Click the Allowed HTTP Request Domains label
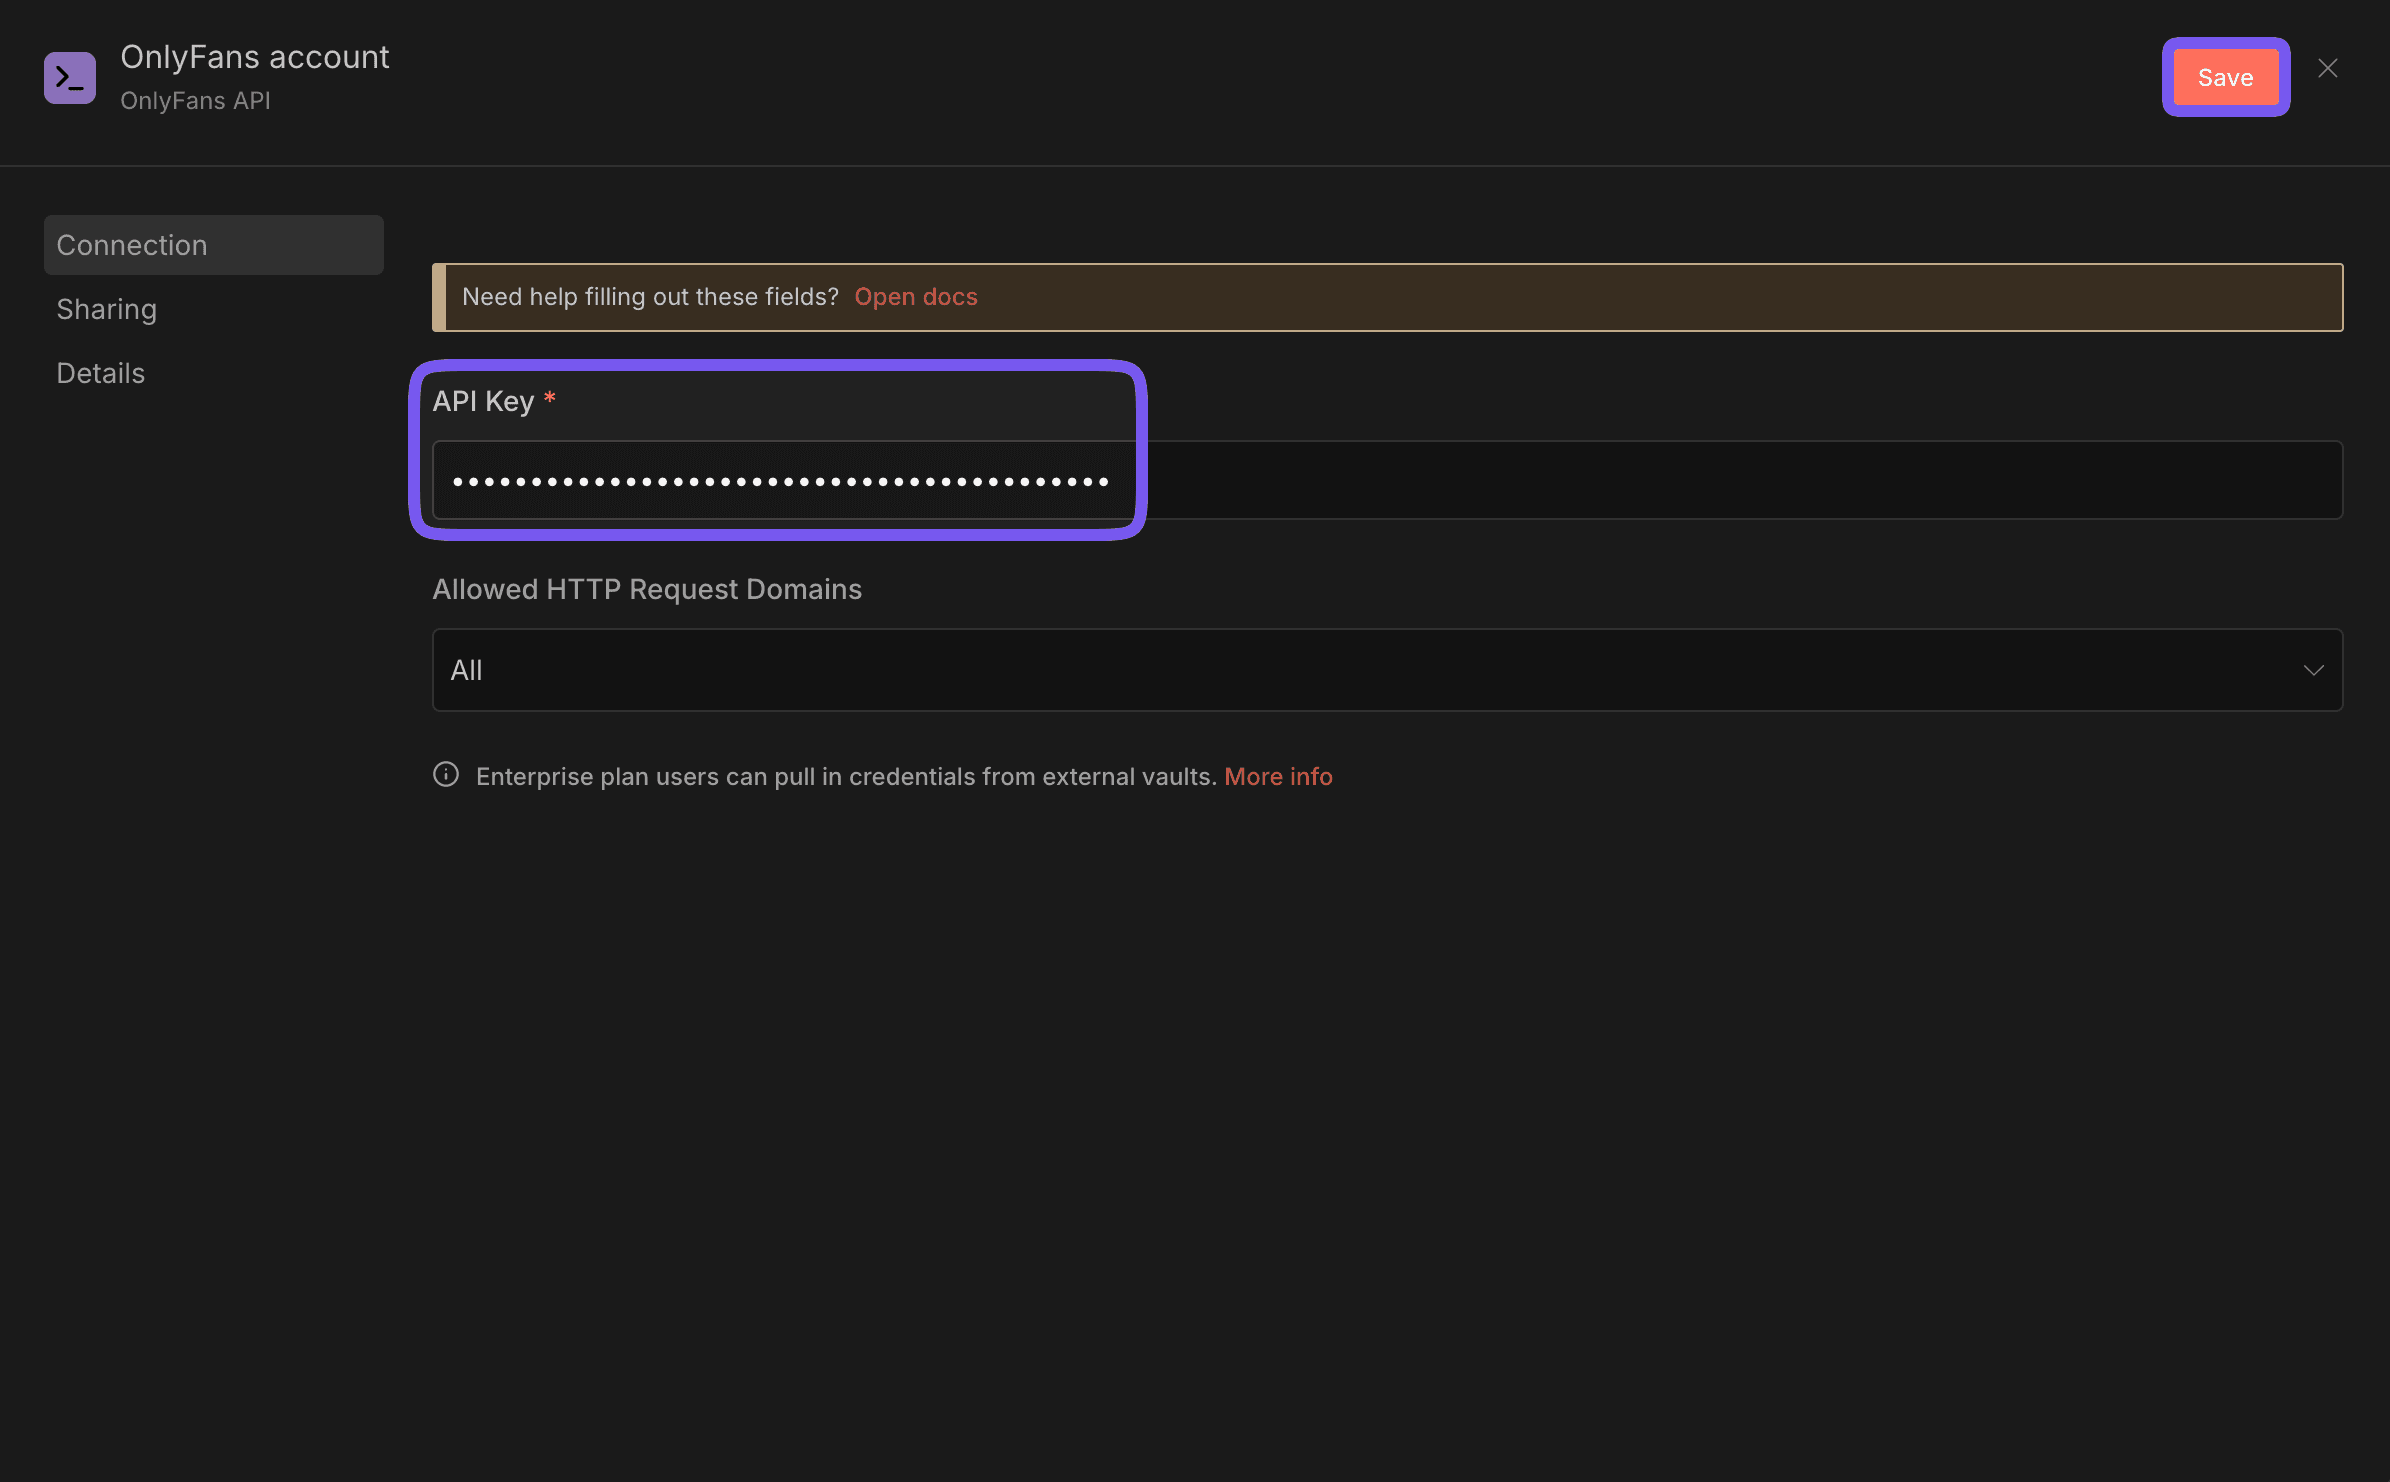The image size is (2390, 1482). pyautogui.click(x=646, y=589)
